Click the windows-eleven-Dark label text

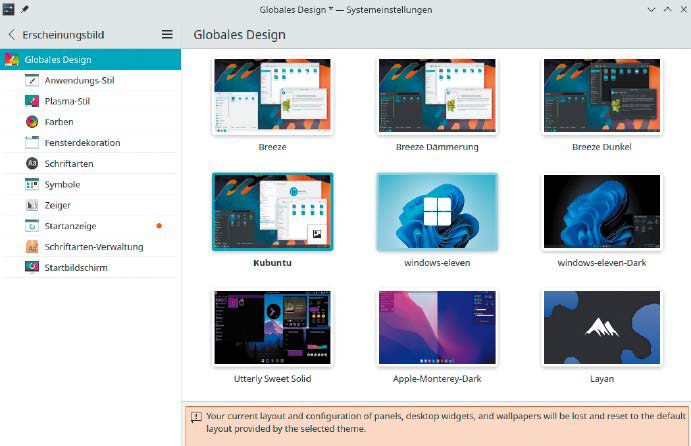click(602, 263)
